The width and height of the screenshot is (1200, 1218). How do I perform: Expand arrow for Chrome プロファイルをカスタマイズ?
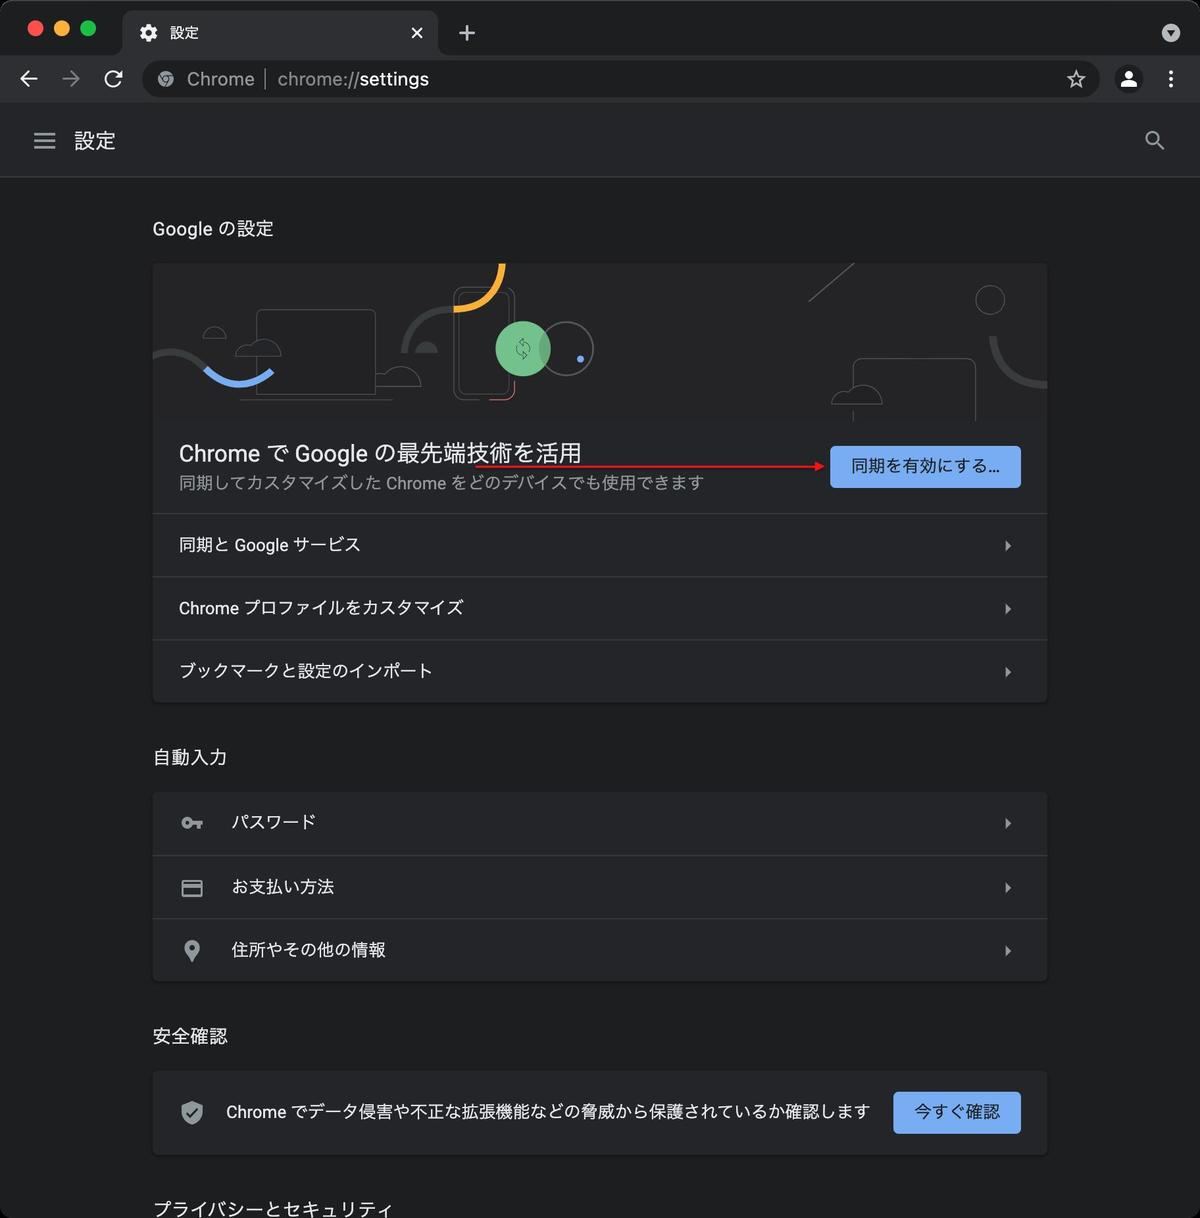(x=1008, y=609)
